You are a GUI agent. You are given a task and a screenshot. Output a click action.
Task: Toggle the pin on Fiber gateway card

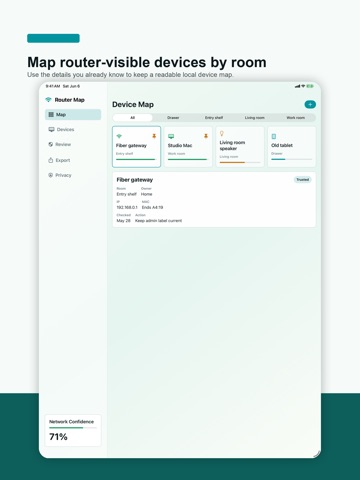coord(154,136)
